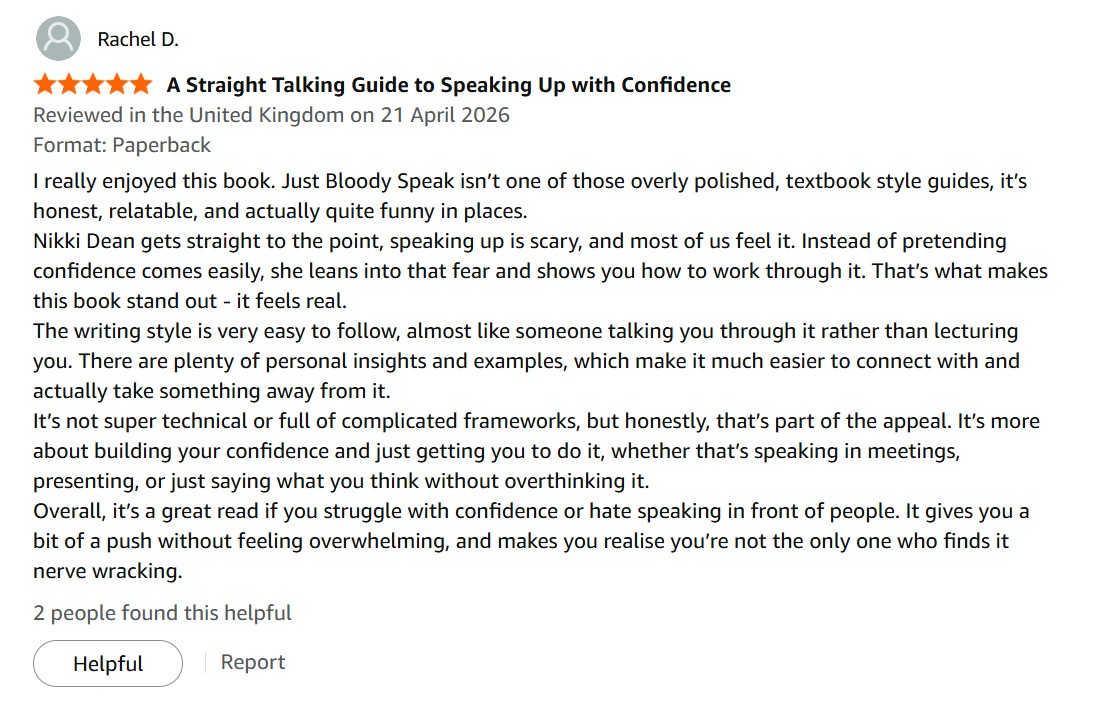
Task: Click the words 'nerve wracking' ending the review
Action: (106, 571)
